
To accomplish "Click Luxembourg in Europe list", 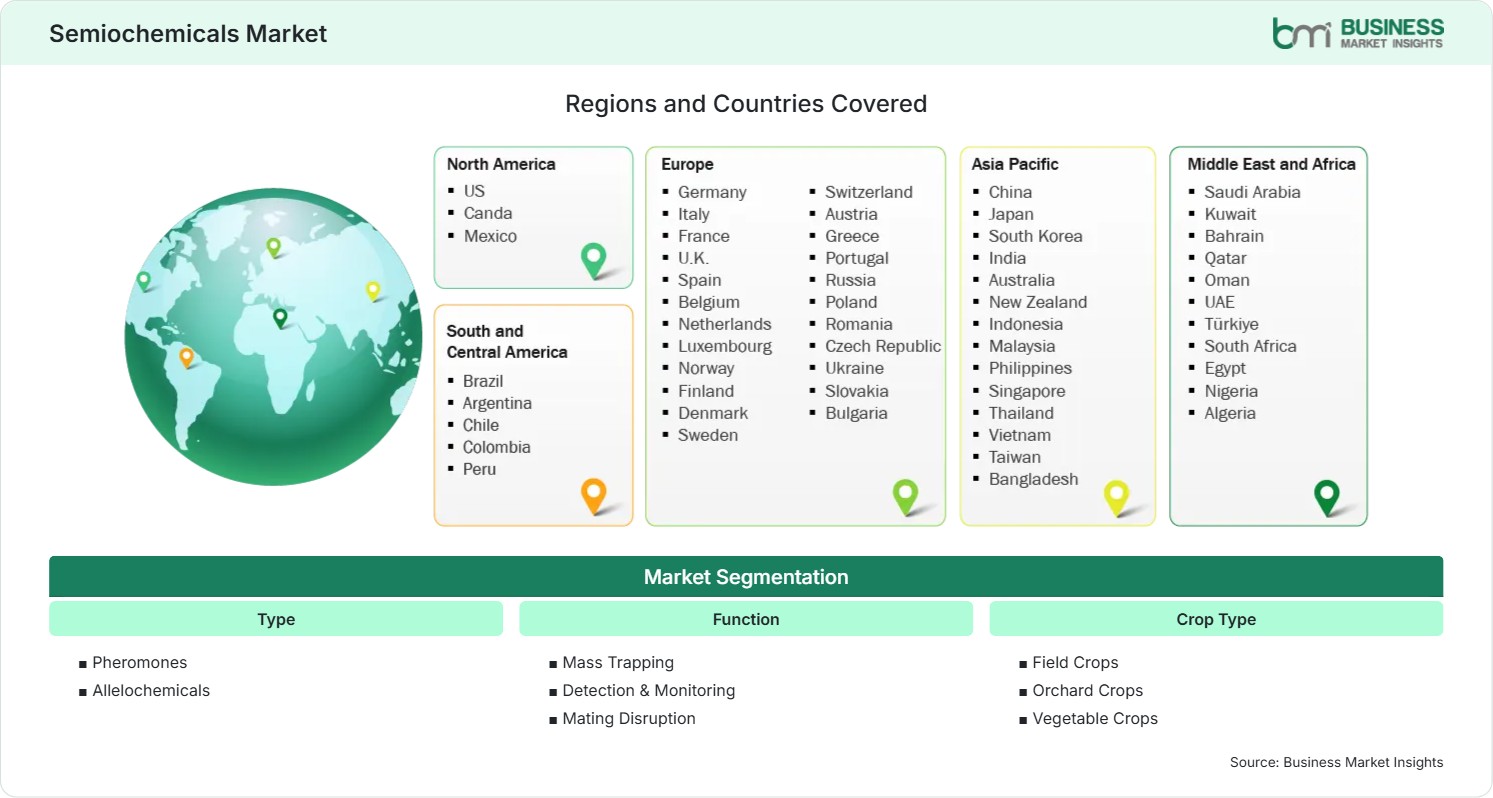I will click(x=725, y=346).
